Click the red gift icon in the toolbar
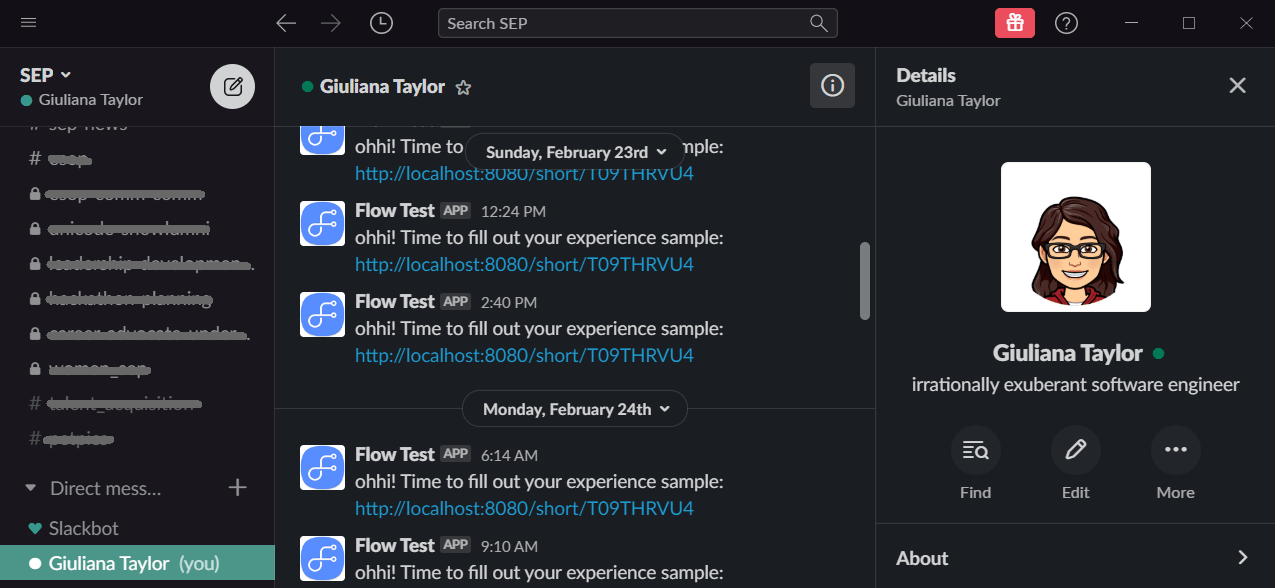 (1014, 22)
